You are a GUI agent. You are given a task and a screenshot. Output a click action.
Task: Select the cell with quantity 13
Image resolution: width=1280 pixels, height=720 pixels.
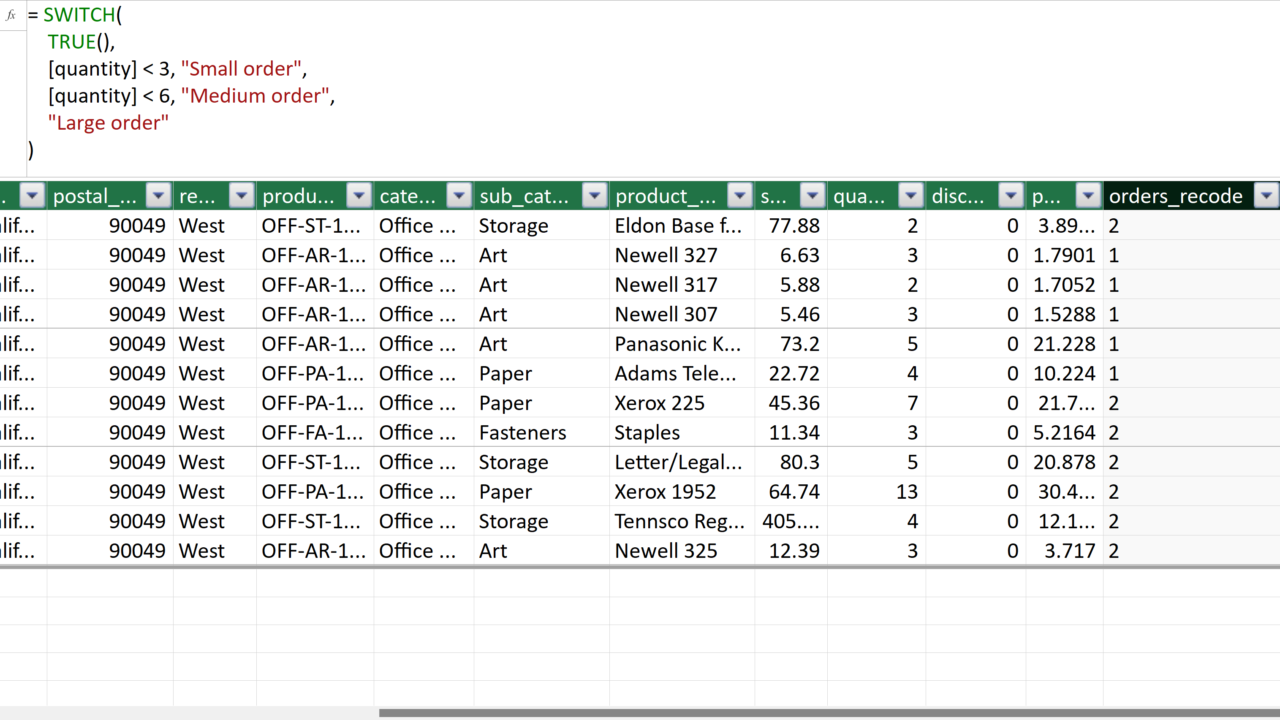tap(876, 492)
